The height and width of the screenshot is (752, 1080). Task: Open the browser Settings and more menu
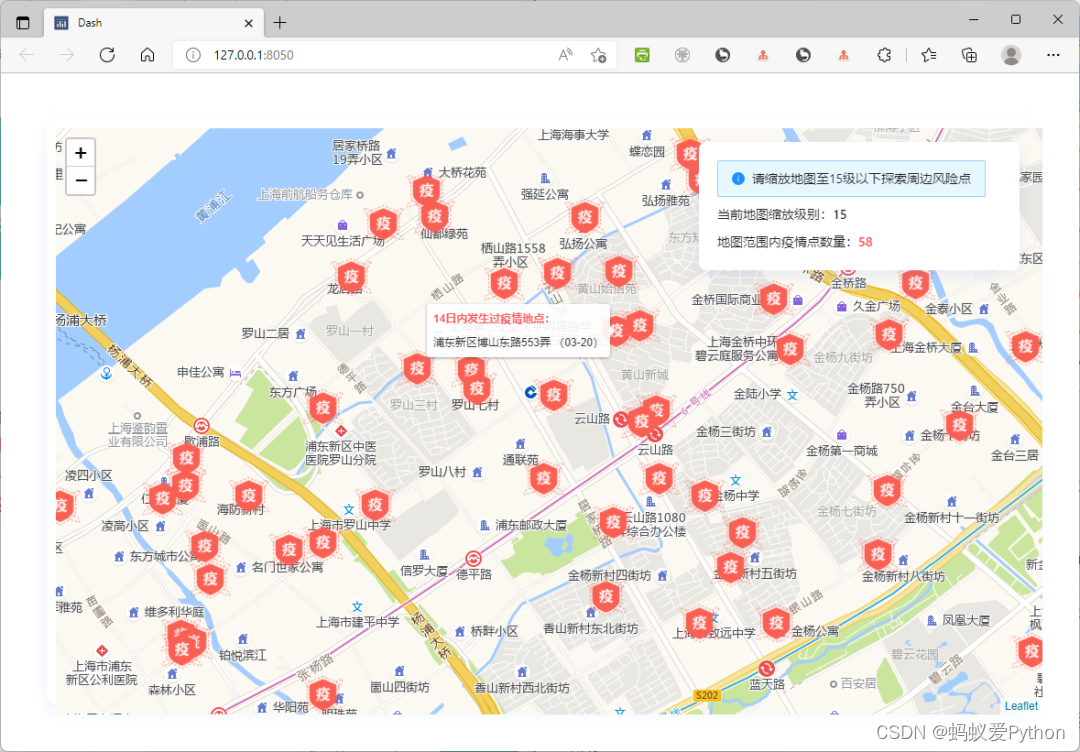tap(1053, 55)
